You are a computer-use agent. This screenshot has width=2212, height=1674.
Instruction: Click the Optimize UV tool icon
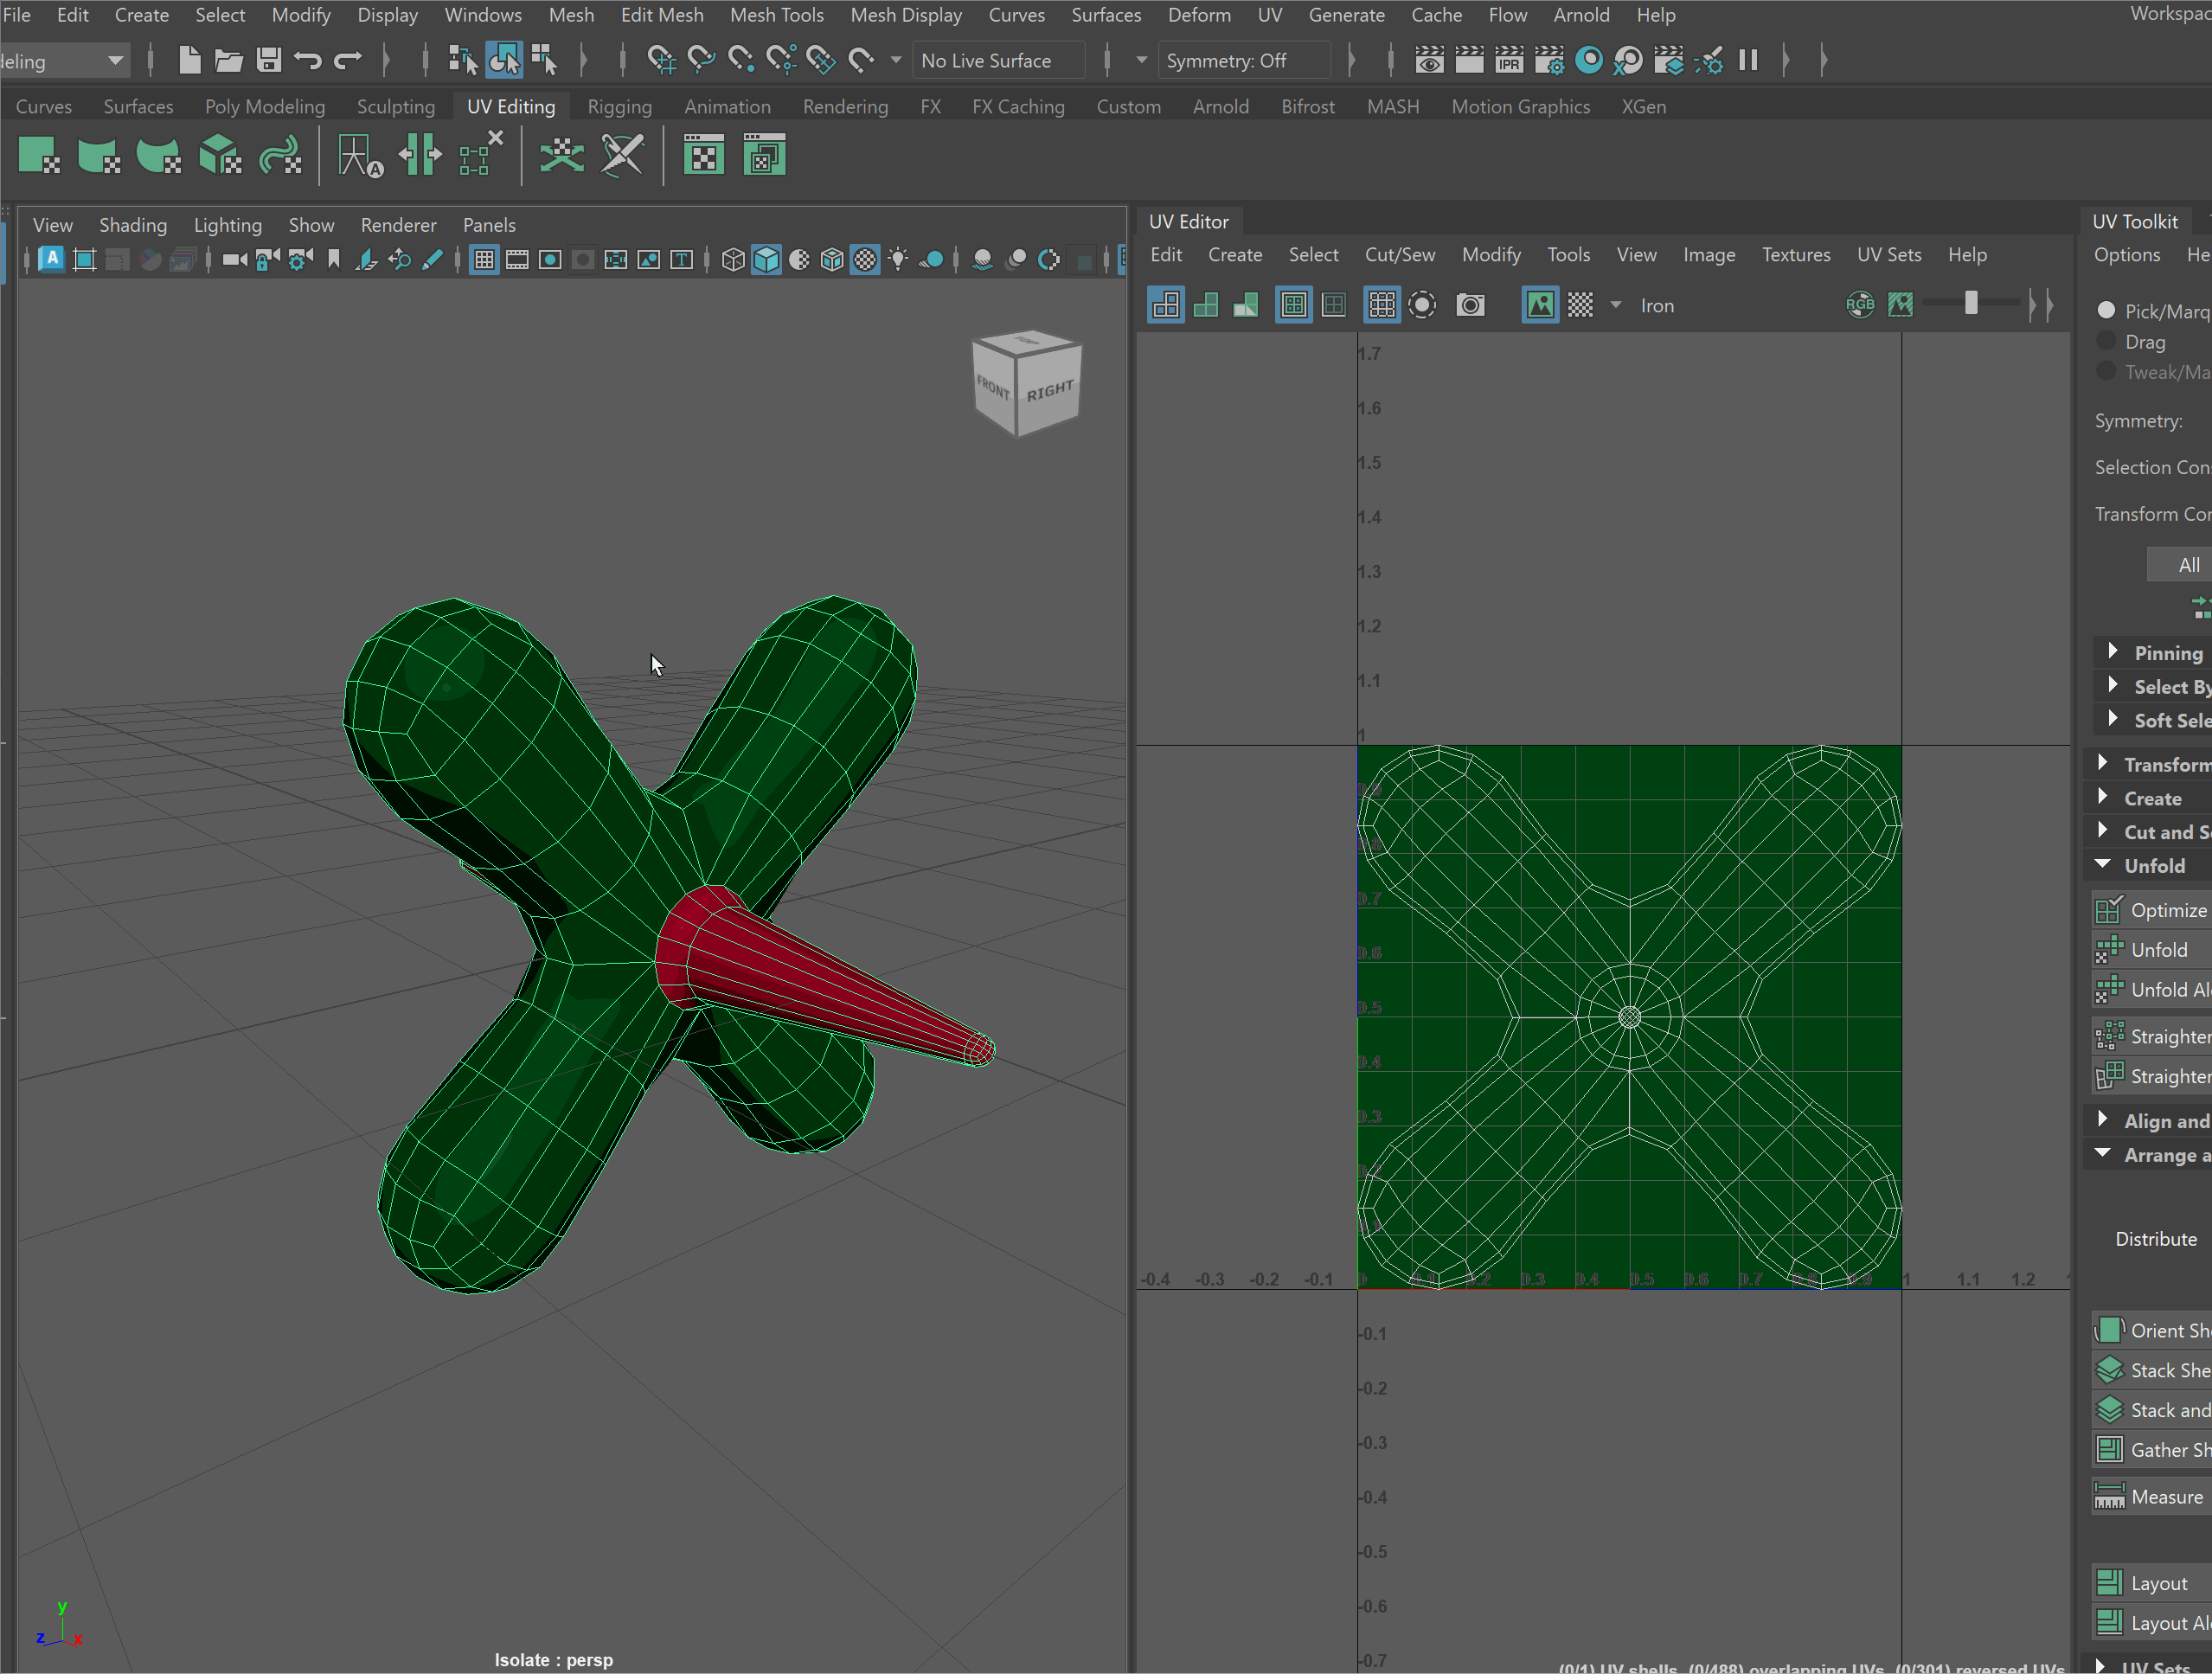point(2110,910)
